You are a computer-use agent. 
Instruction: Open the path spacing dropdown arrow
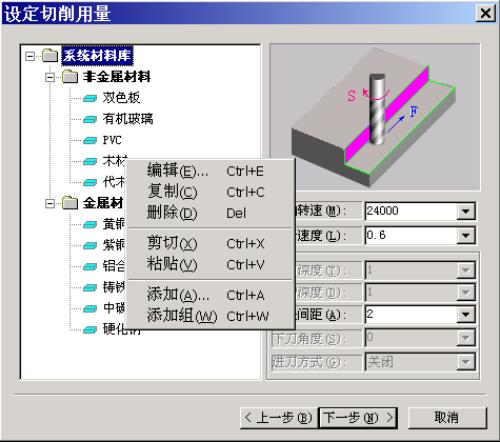coord(466,314)
